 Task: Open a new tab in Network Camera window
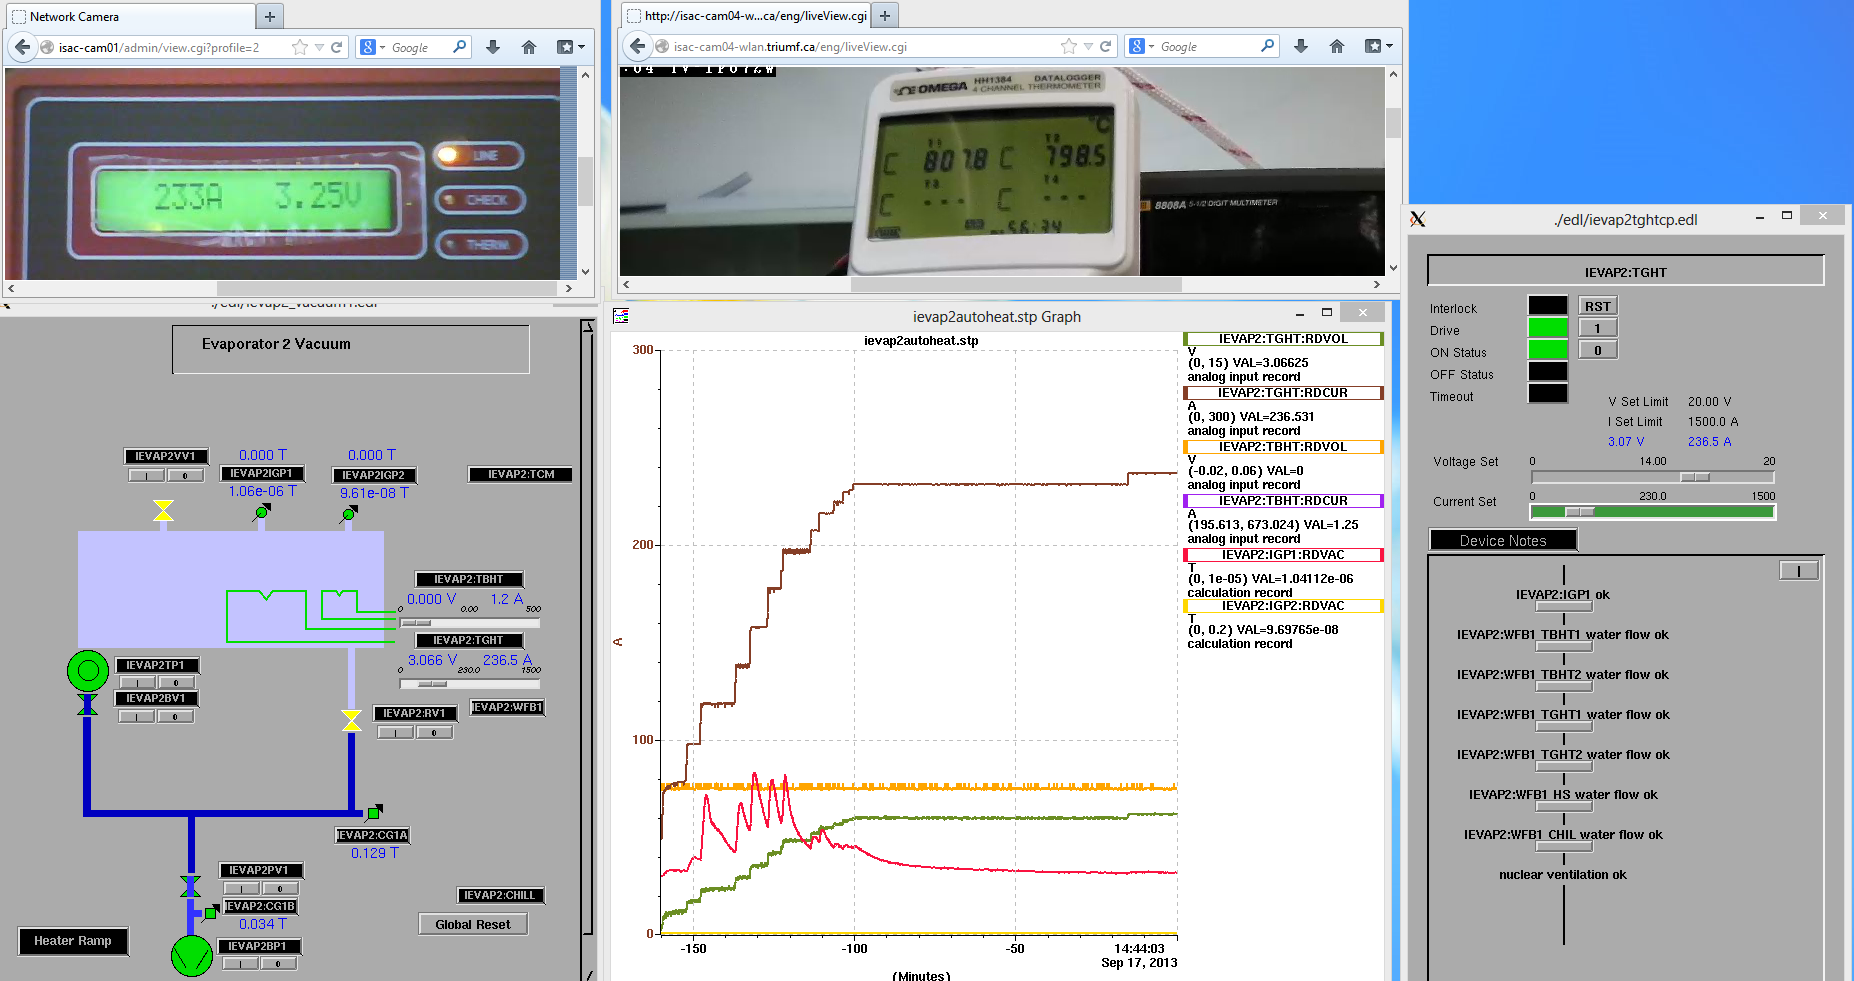(x=270, y=16)
